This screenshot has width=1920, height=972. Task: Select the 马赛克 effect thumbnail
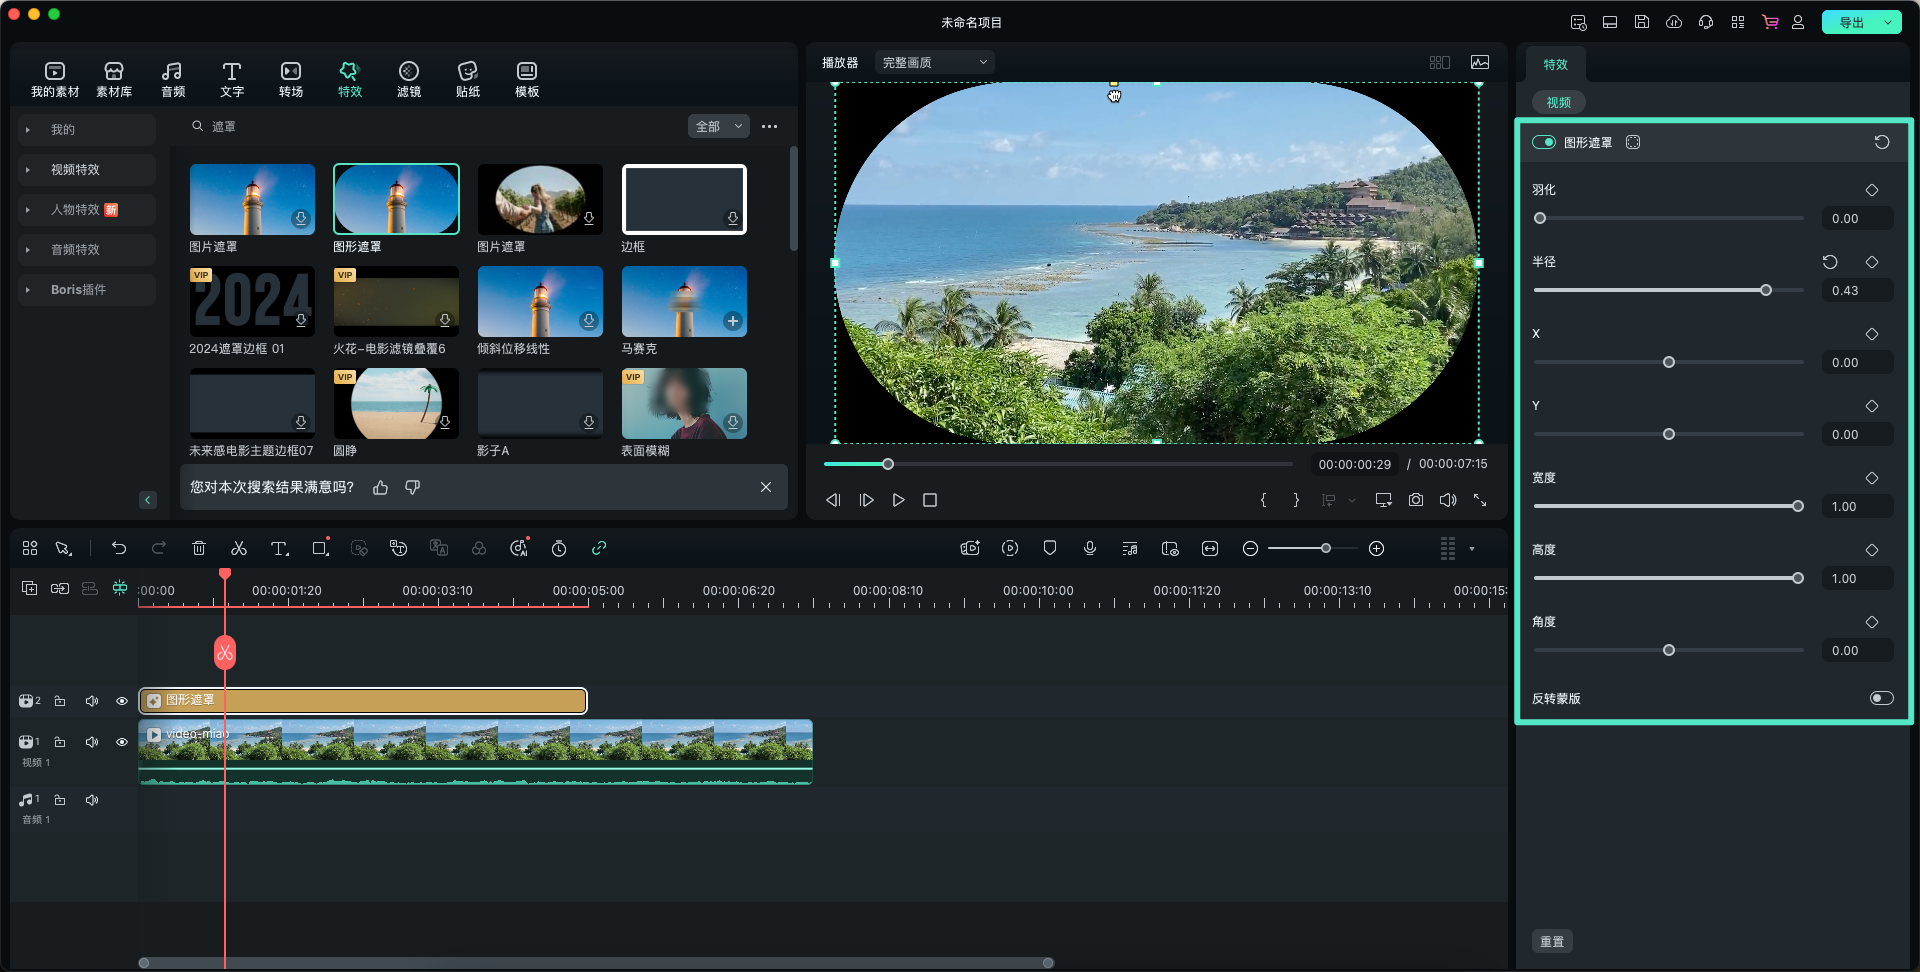tap(684, 302)
